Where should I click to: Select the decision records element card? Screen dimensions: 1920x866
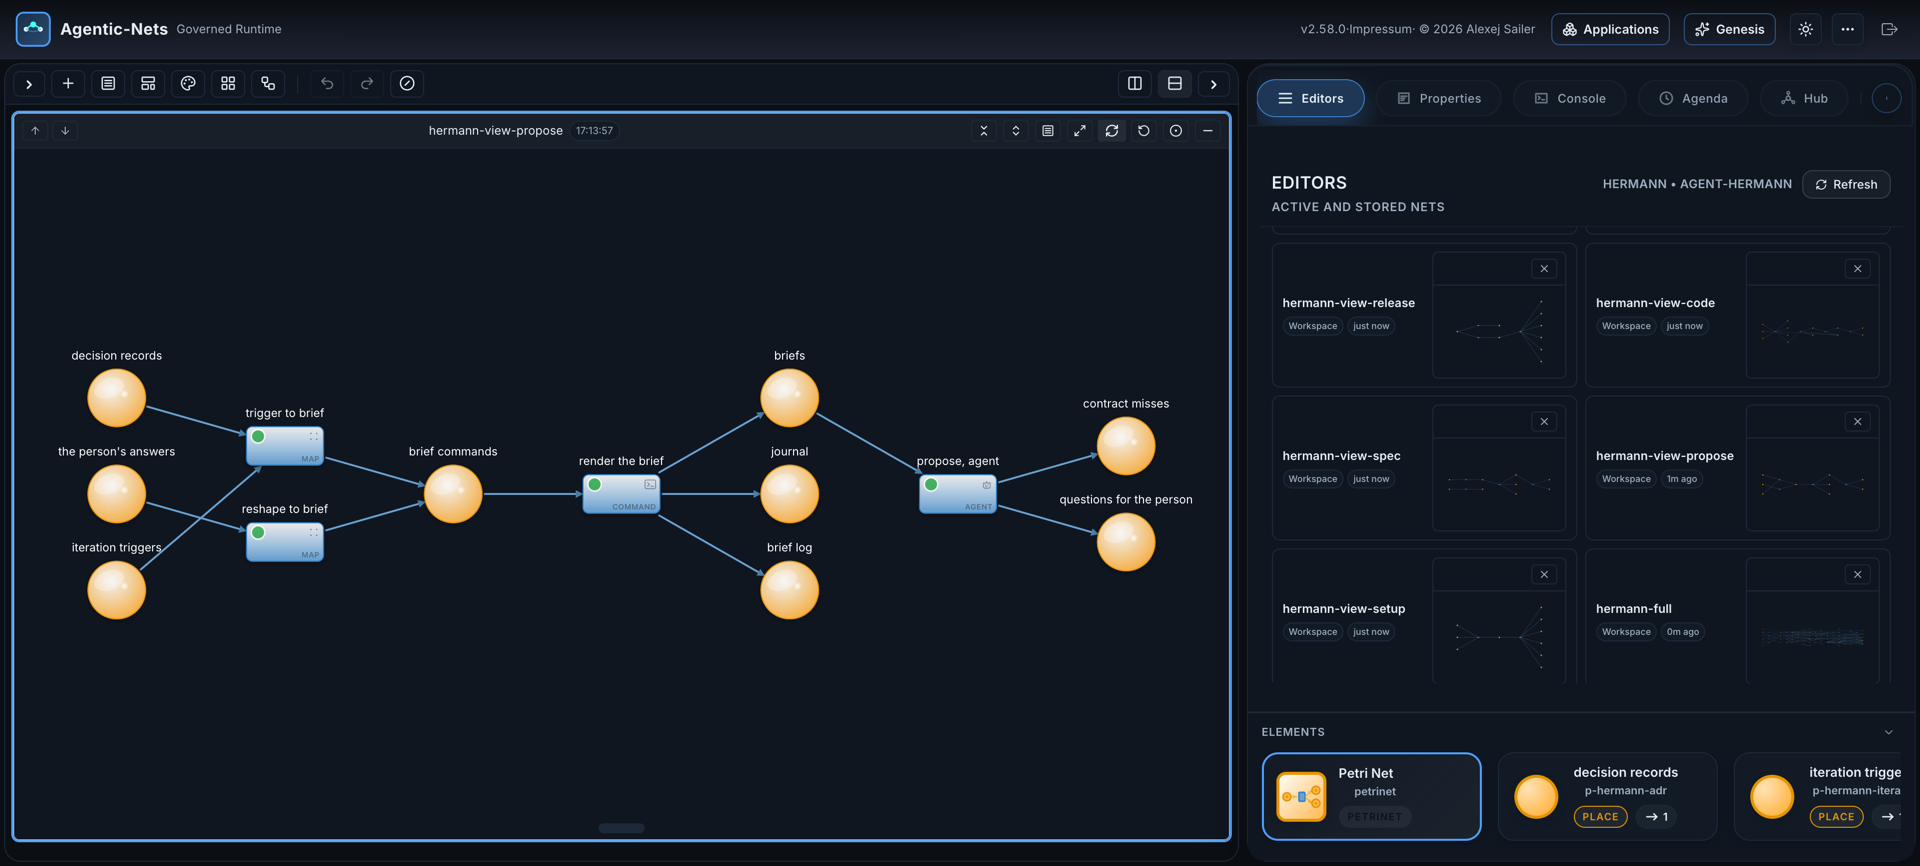1607,796
